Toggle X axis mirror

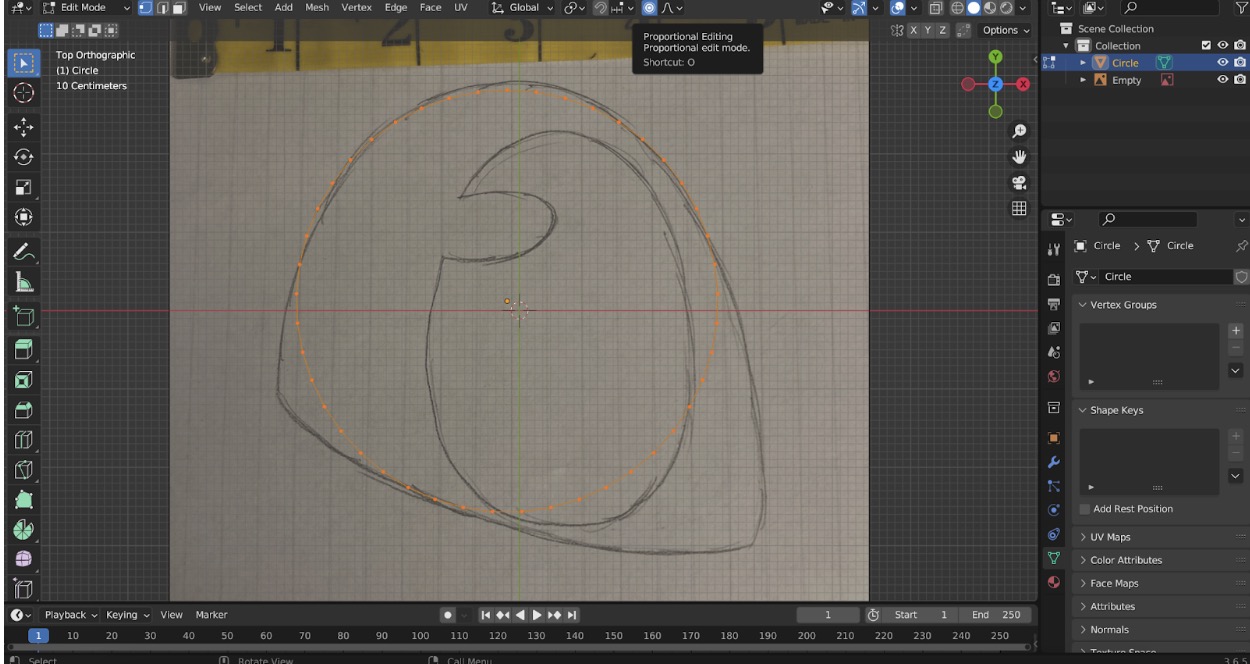(914, 30)
